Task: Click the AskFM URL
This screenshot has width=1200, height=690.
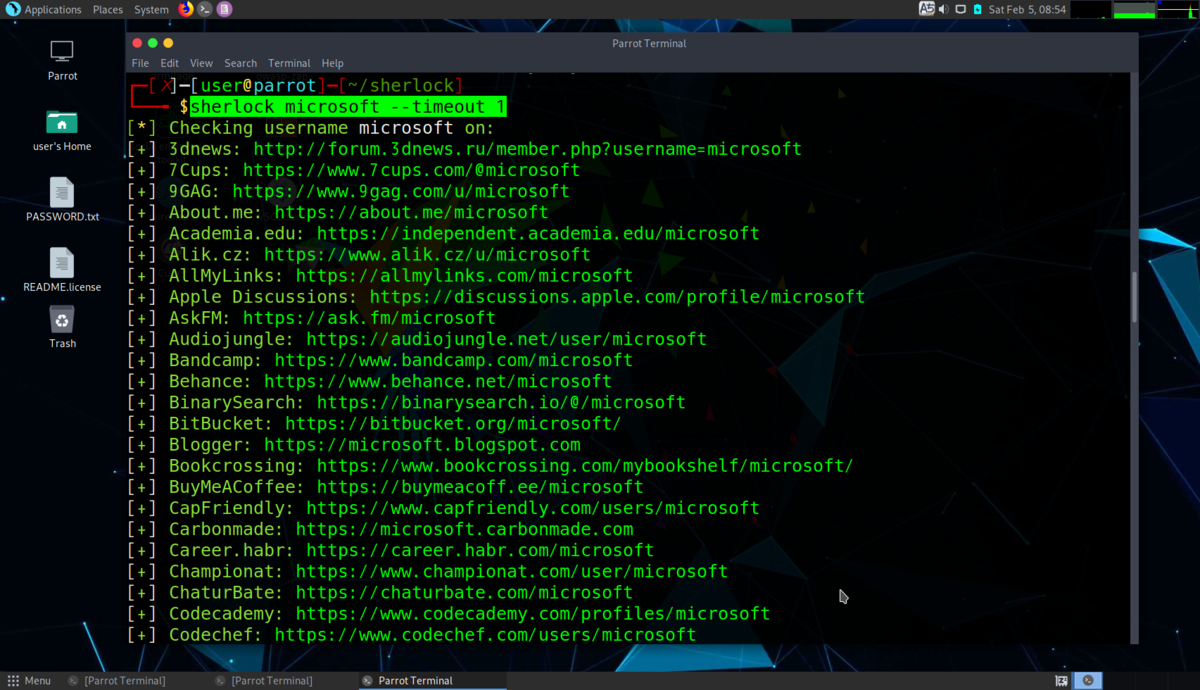Action: tap(369, 318)
